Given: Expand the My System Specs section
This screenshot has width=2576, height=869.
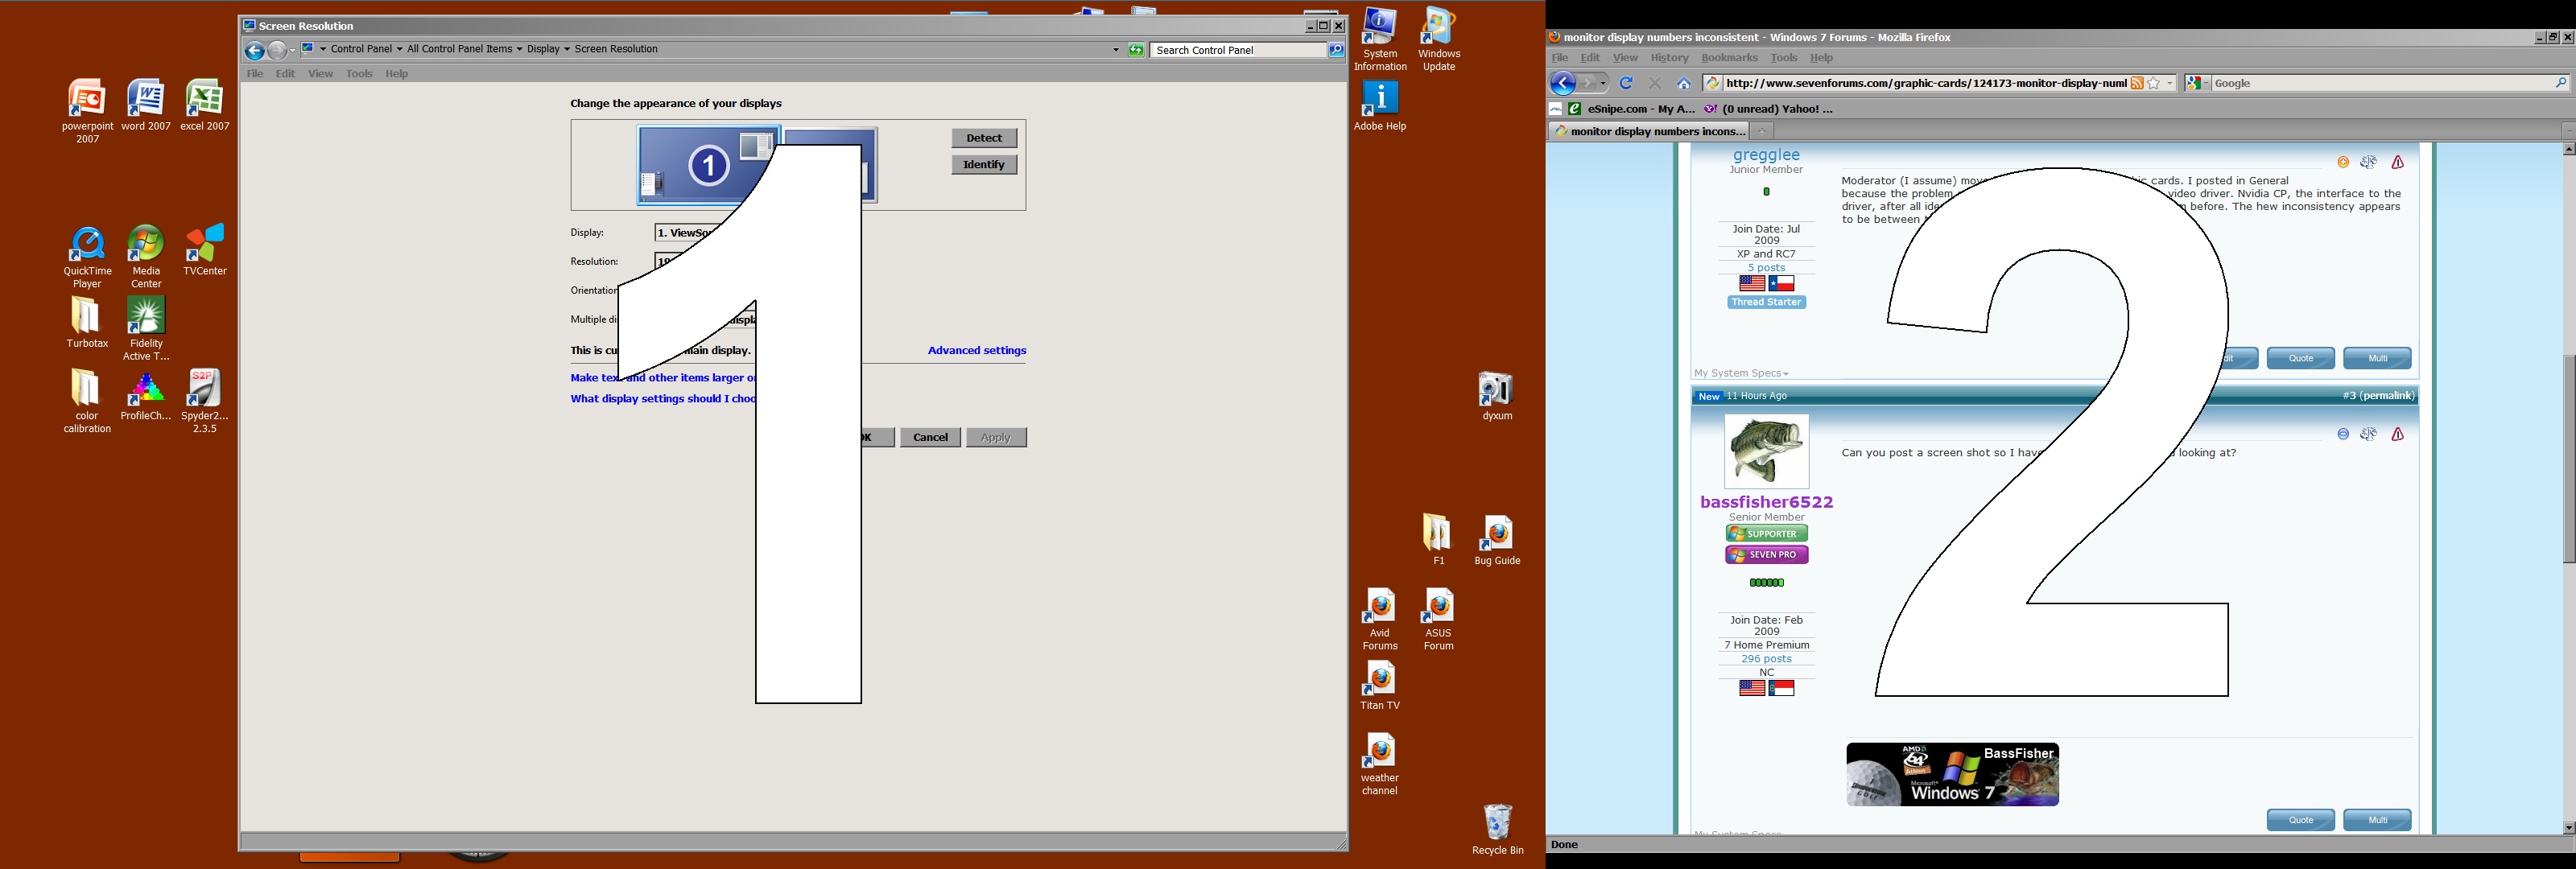Looking at the screenshot, I should [x=1741, y=373].
